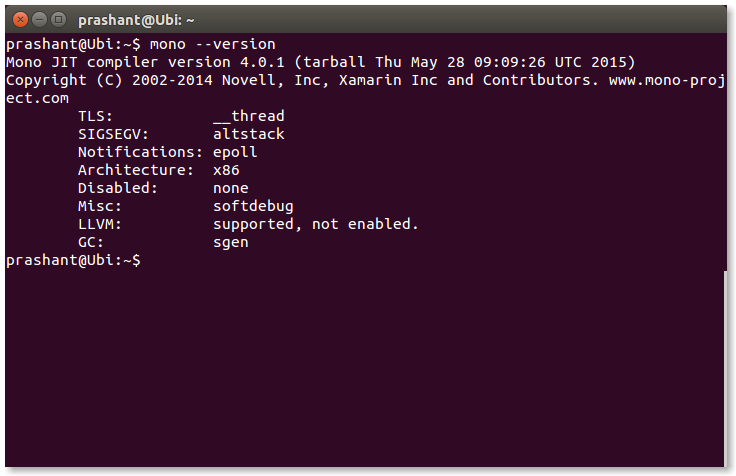Minimize the terminal window
736x476 pixels.
click(x=39, y=20)
